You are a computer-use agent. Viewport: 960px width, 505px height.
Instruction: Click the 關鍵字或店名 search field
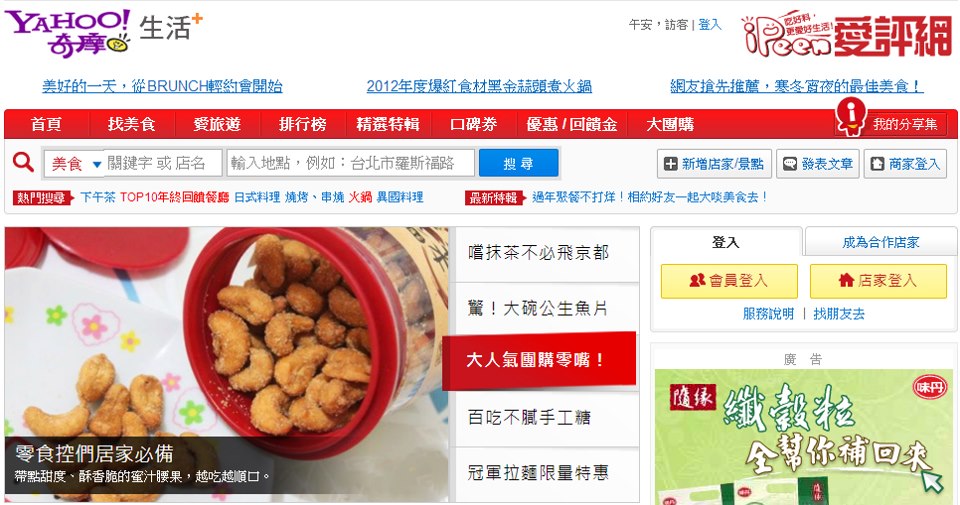tap(162, 163)
